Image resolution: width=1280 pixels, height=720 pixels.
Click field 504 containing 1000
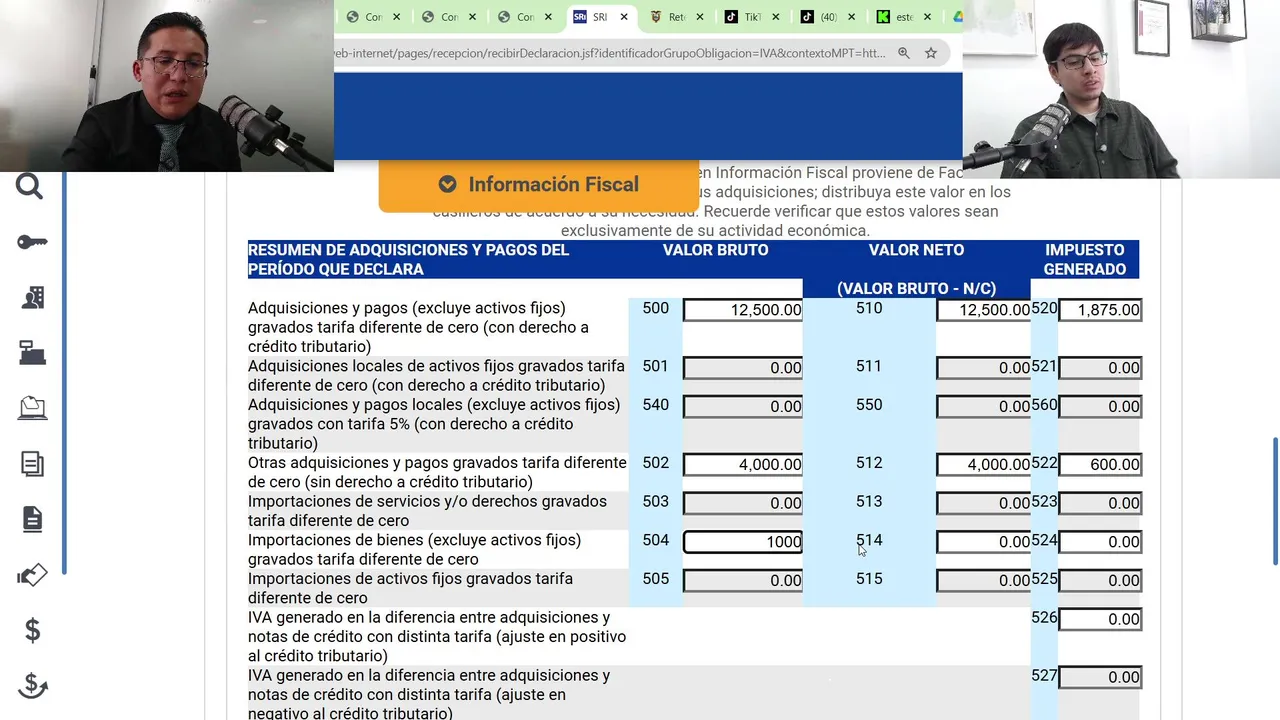tap(743, 542)
